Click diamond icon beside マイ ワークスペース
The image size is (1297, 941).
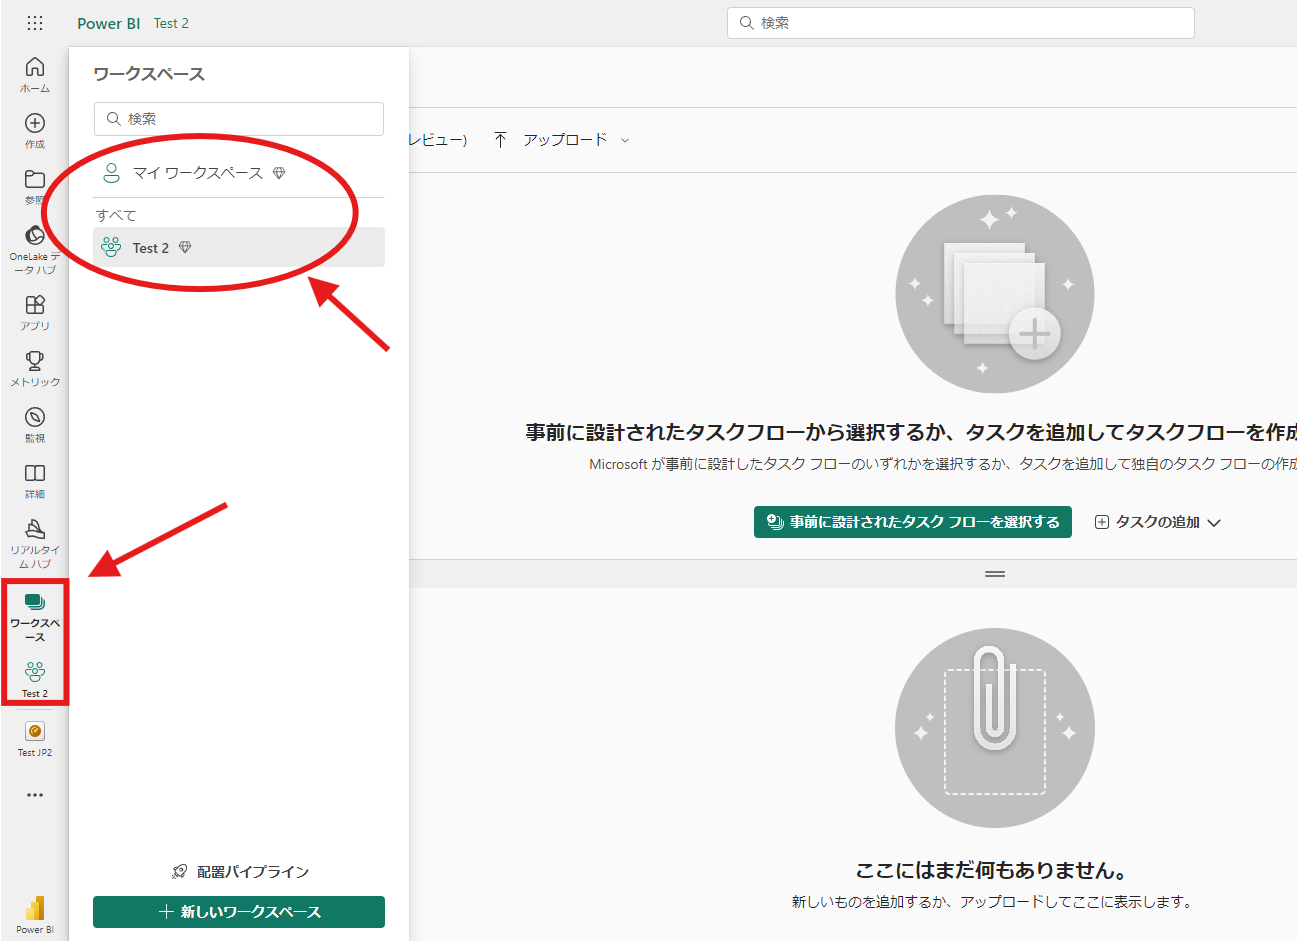[279, 173]
